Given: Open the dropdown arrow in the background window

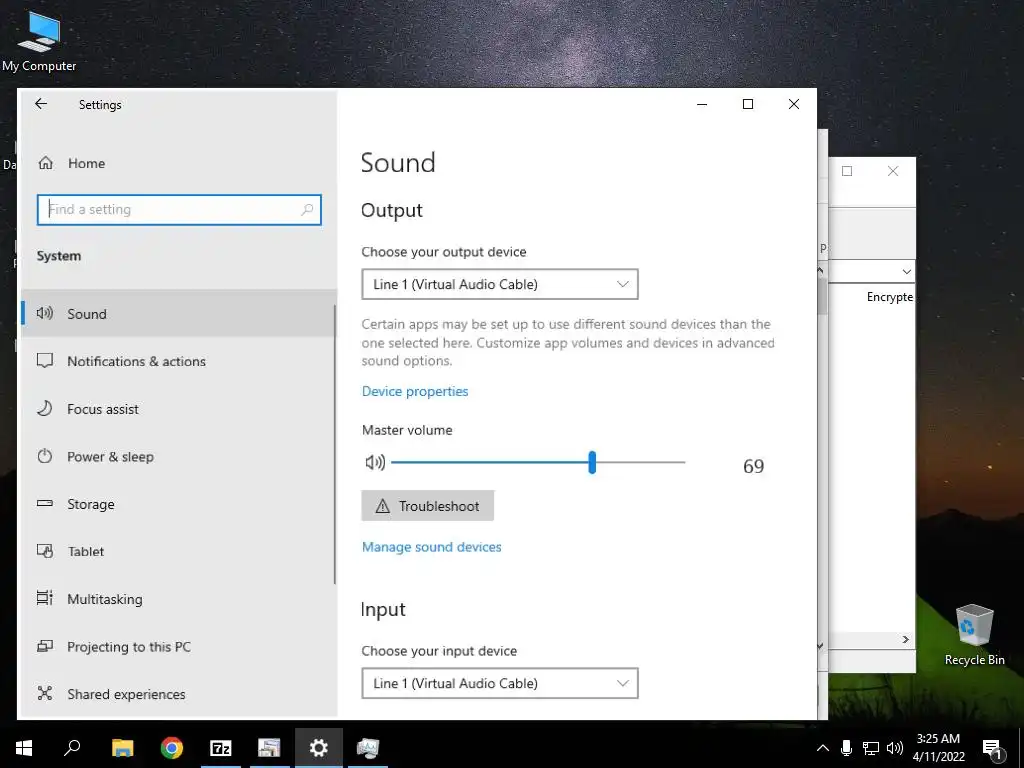Looking at the screenshot, I should pos(906,272).
